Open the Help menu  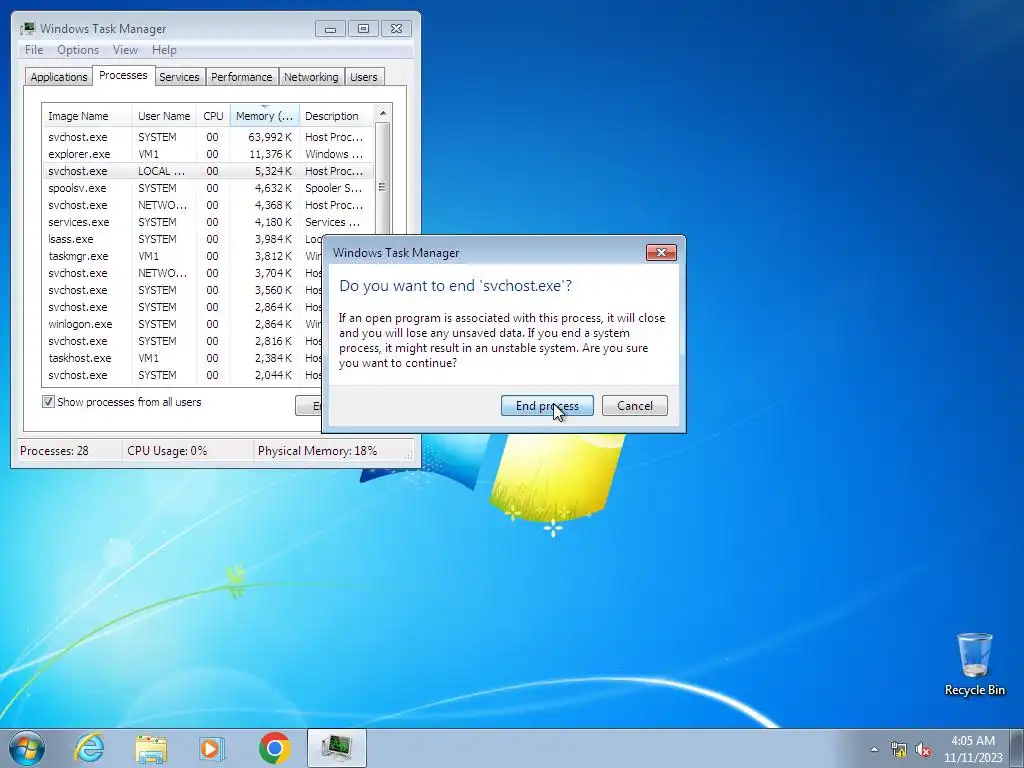point(164,50)
